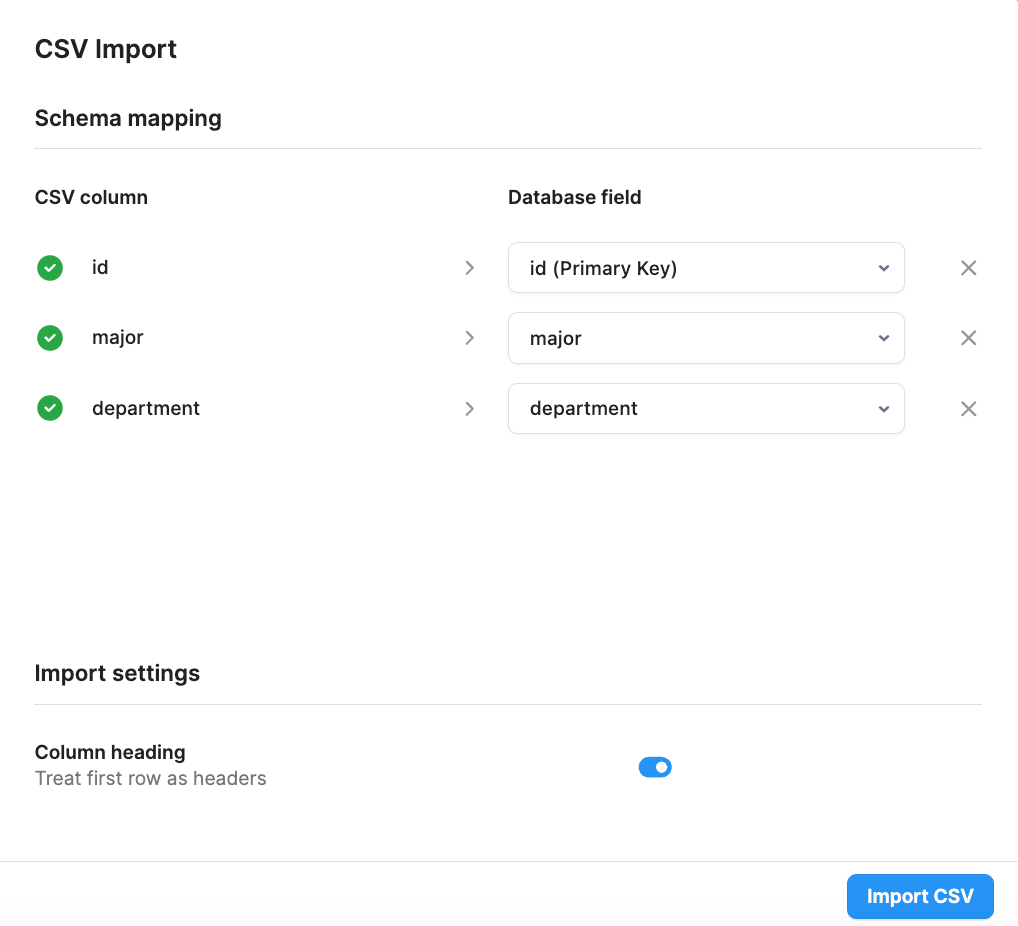Toggle Treat first row as headers switch
Viewport: 1018px width, 926px height.
pos(655,767)
